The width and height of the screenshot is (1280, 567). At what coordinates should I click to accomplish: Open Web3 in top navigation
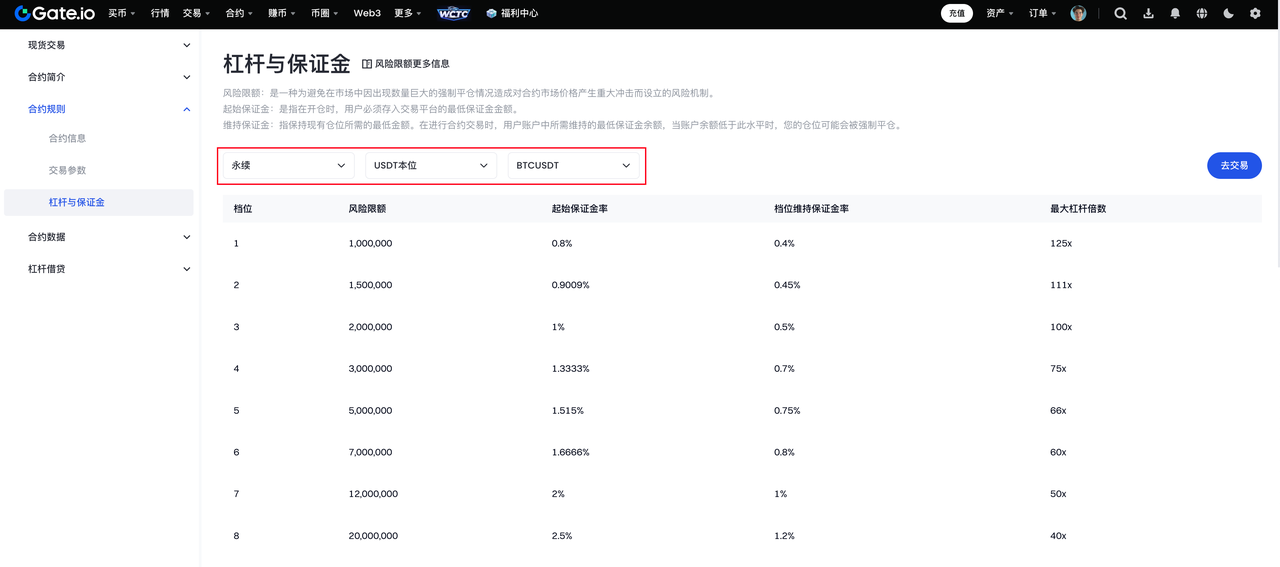(367, 14)
